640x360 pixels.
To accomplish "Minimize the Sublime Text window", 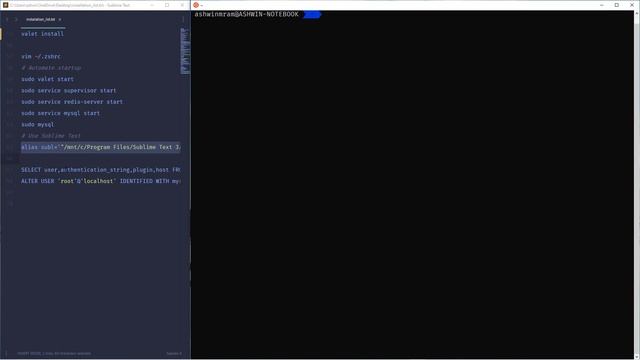I will pyautogui.click(x=152, y=5).
